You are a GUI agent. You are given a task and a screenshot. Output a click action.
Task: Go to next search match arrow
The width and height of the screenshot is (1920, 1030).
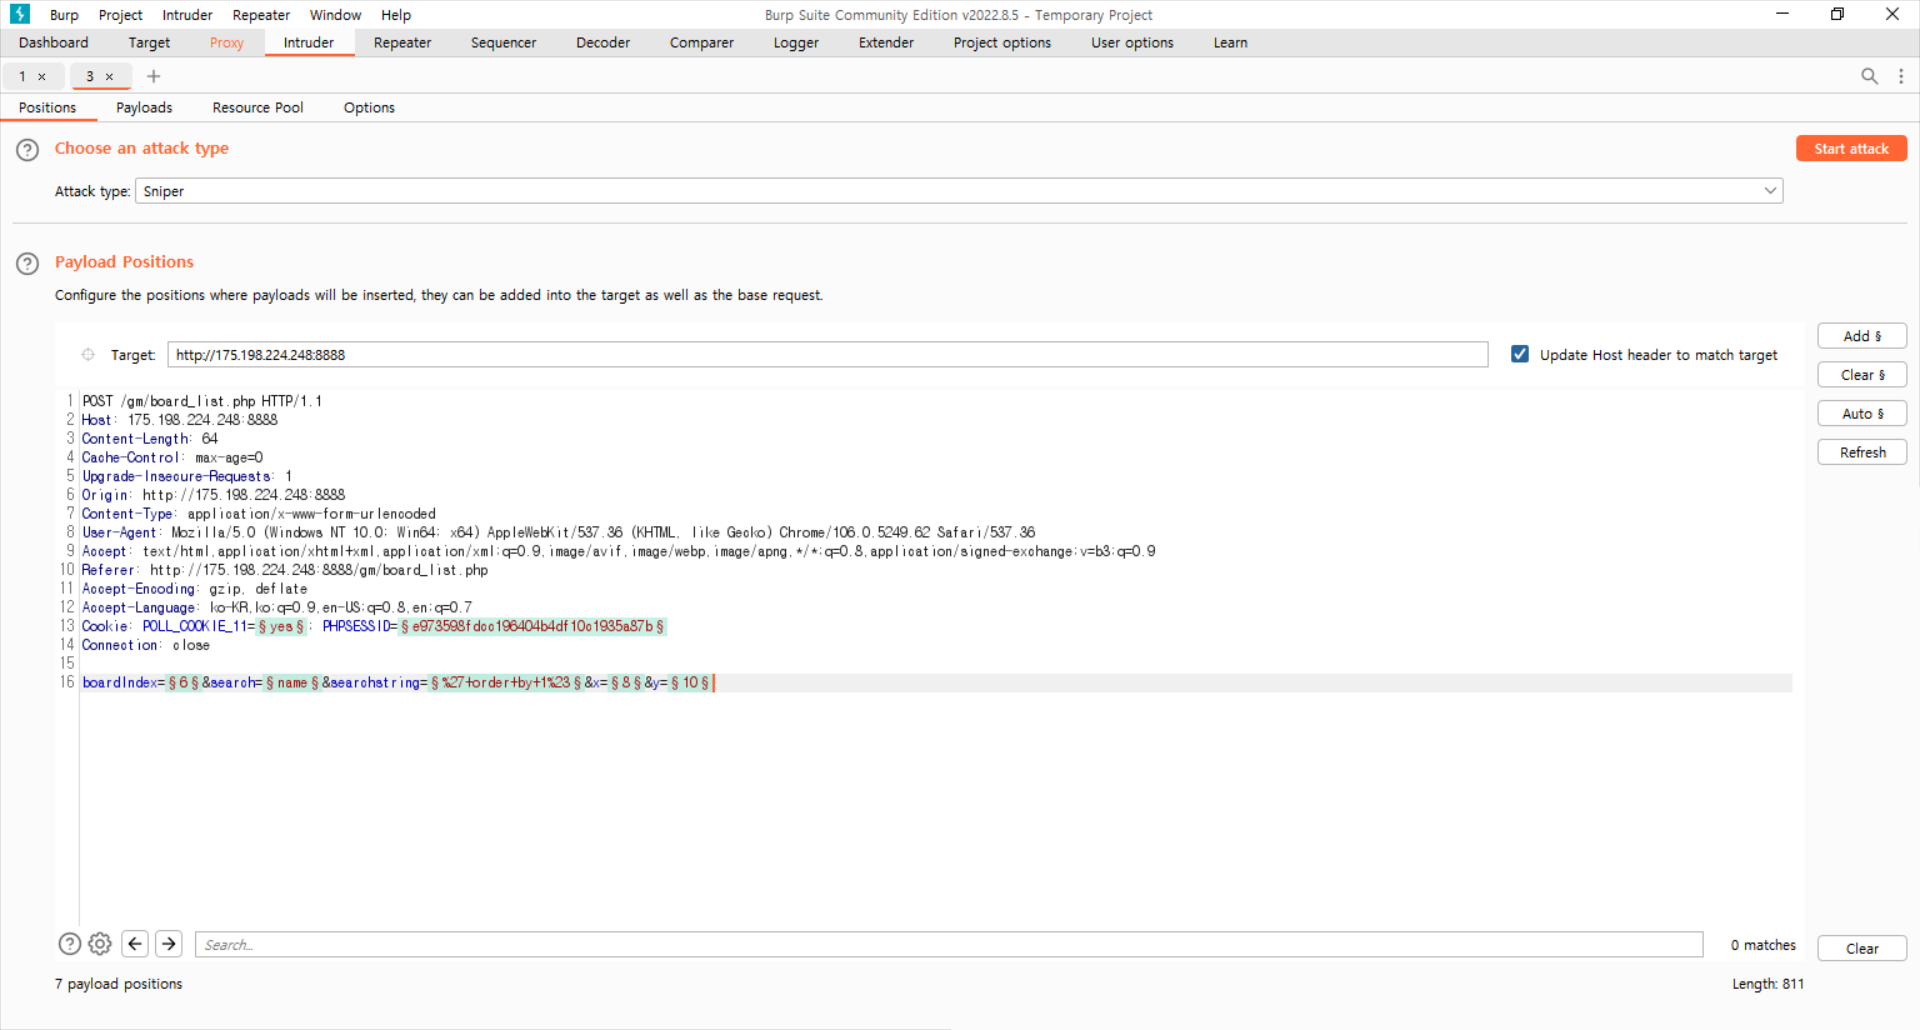(x=169, y=944)
